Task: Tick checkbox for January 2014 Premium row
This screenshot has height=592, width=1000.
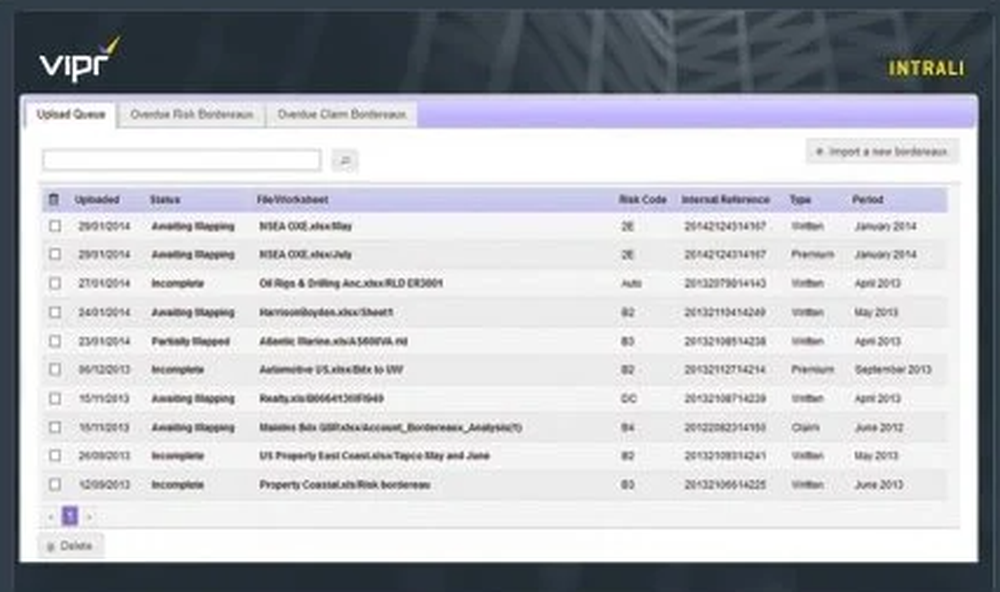Action: tap(55, 254)
